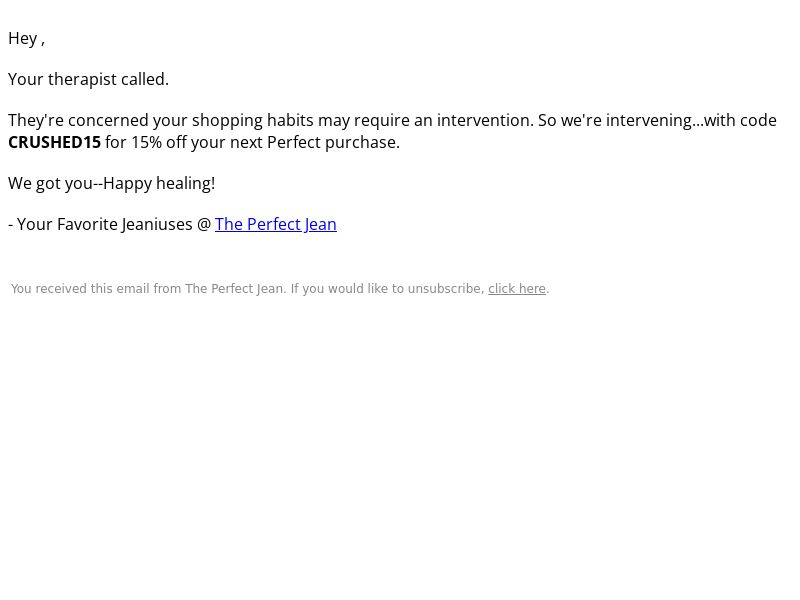The image size is (800, 600).
Task: Click '- Your Favorite Jeaniuses @' text
Action: 110,224
